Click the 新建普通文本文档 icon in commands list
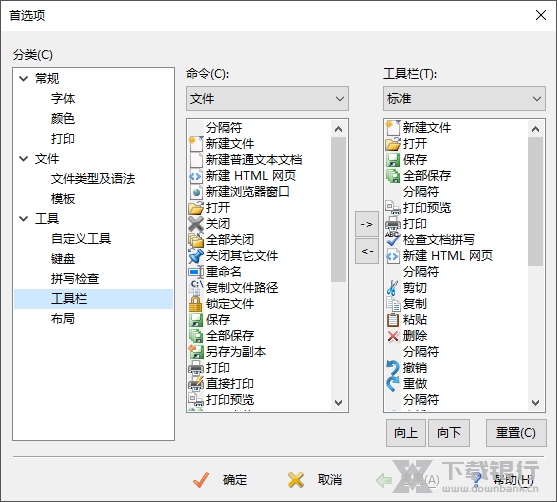557x502 pixels. (x=196, y=160)
